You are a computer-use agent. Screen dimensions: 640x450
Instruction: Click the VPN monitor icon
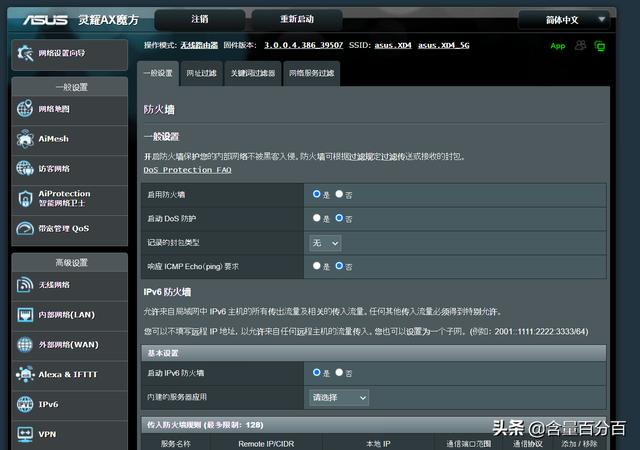point(25,434)
